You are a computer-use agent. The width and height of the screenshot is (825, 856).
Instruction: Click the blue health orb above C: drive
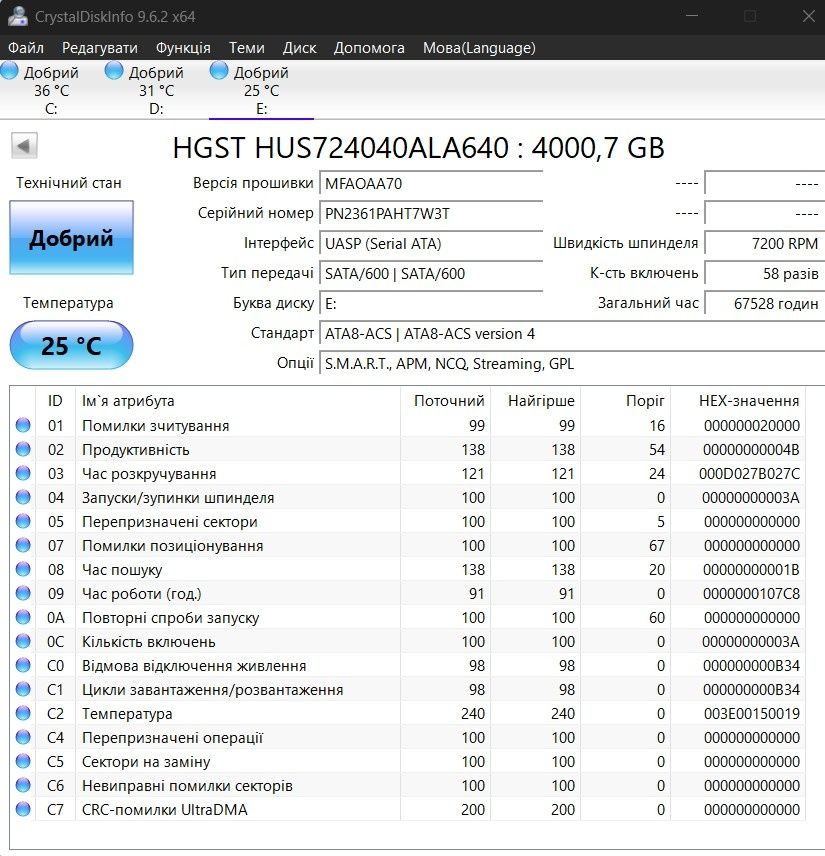tap(9, 70)
